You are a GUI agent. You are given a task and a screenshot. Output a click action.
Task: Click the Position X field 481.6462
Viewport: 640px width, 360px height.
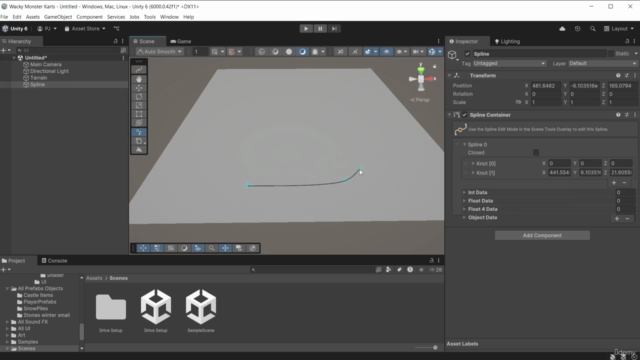545,86
